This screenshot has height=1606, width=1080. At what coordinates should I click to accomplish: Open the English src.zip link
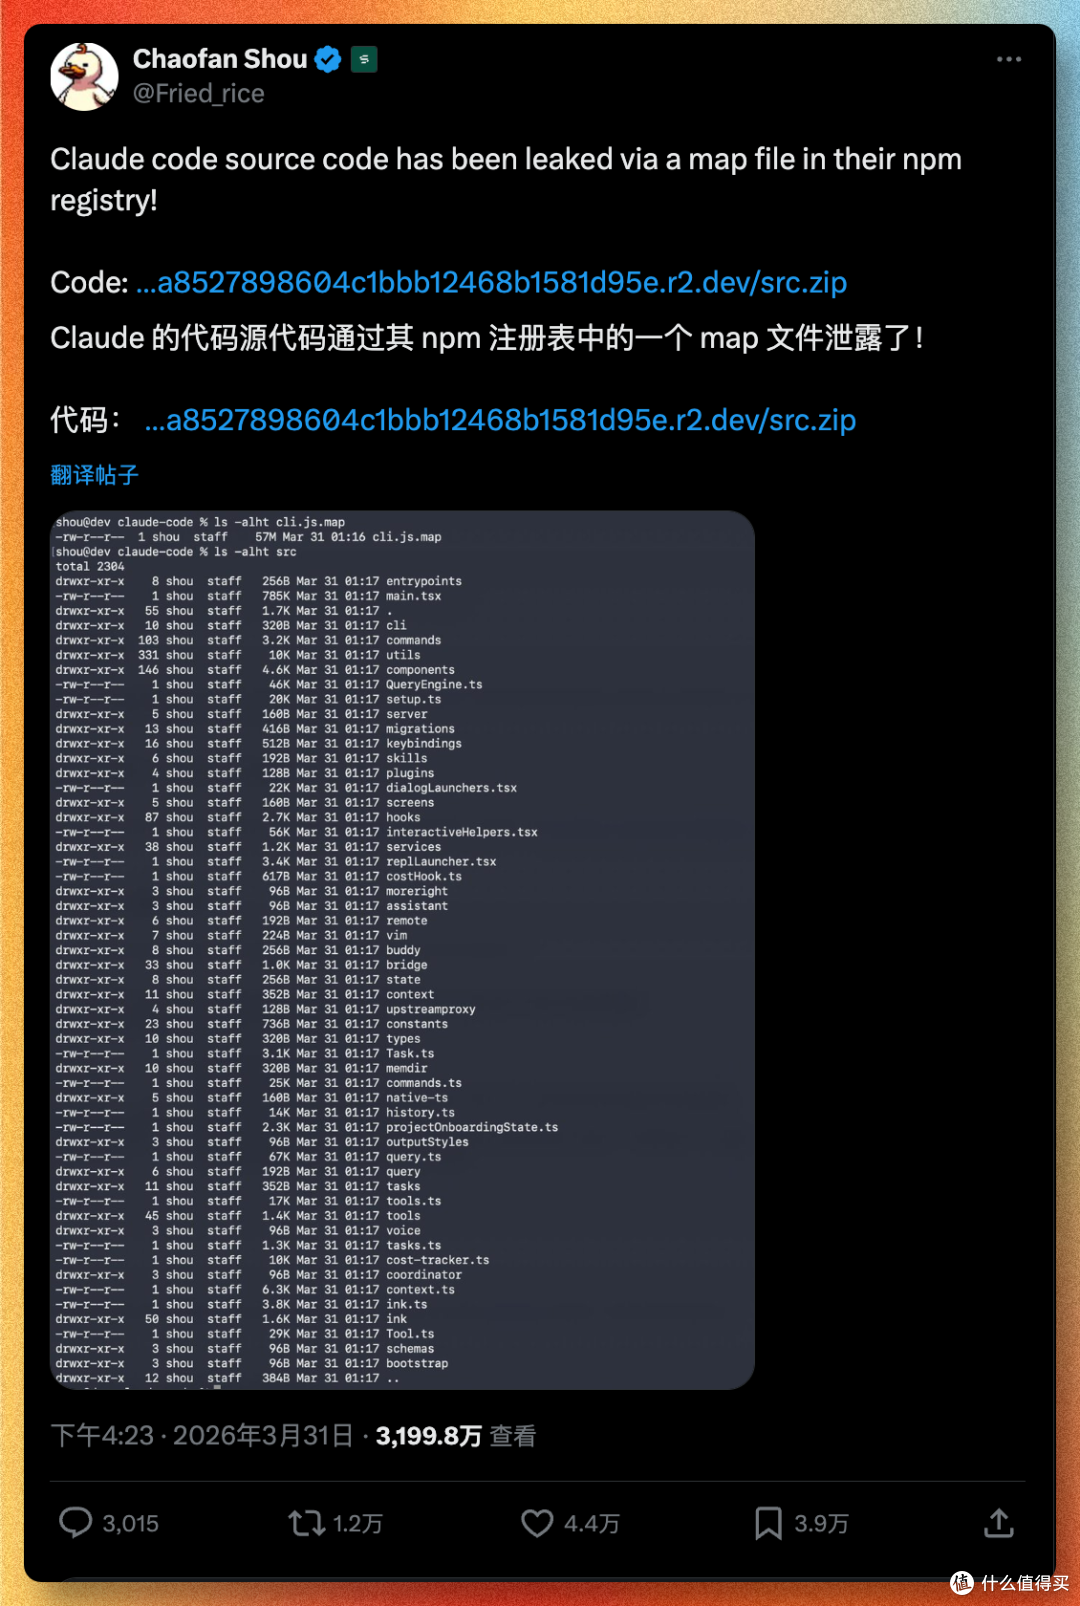(491, 282)
